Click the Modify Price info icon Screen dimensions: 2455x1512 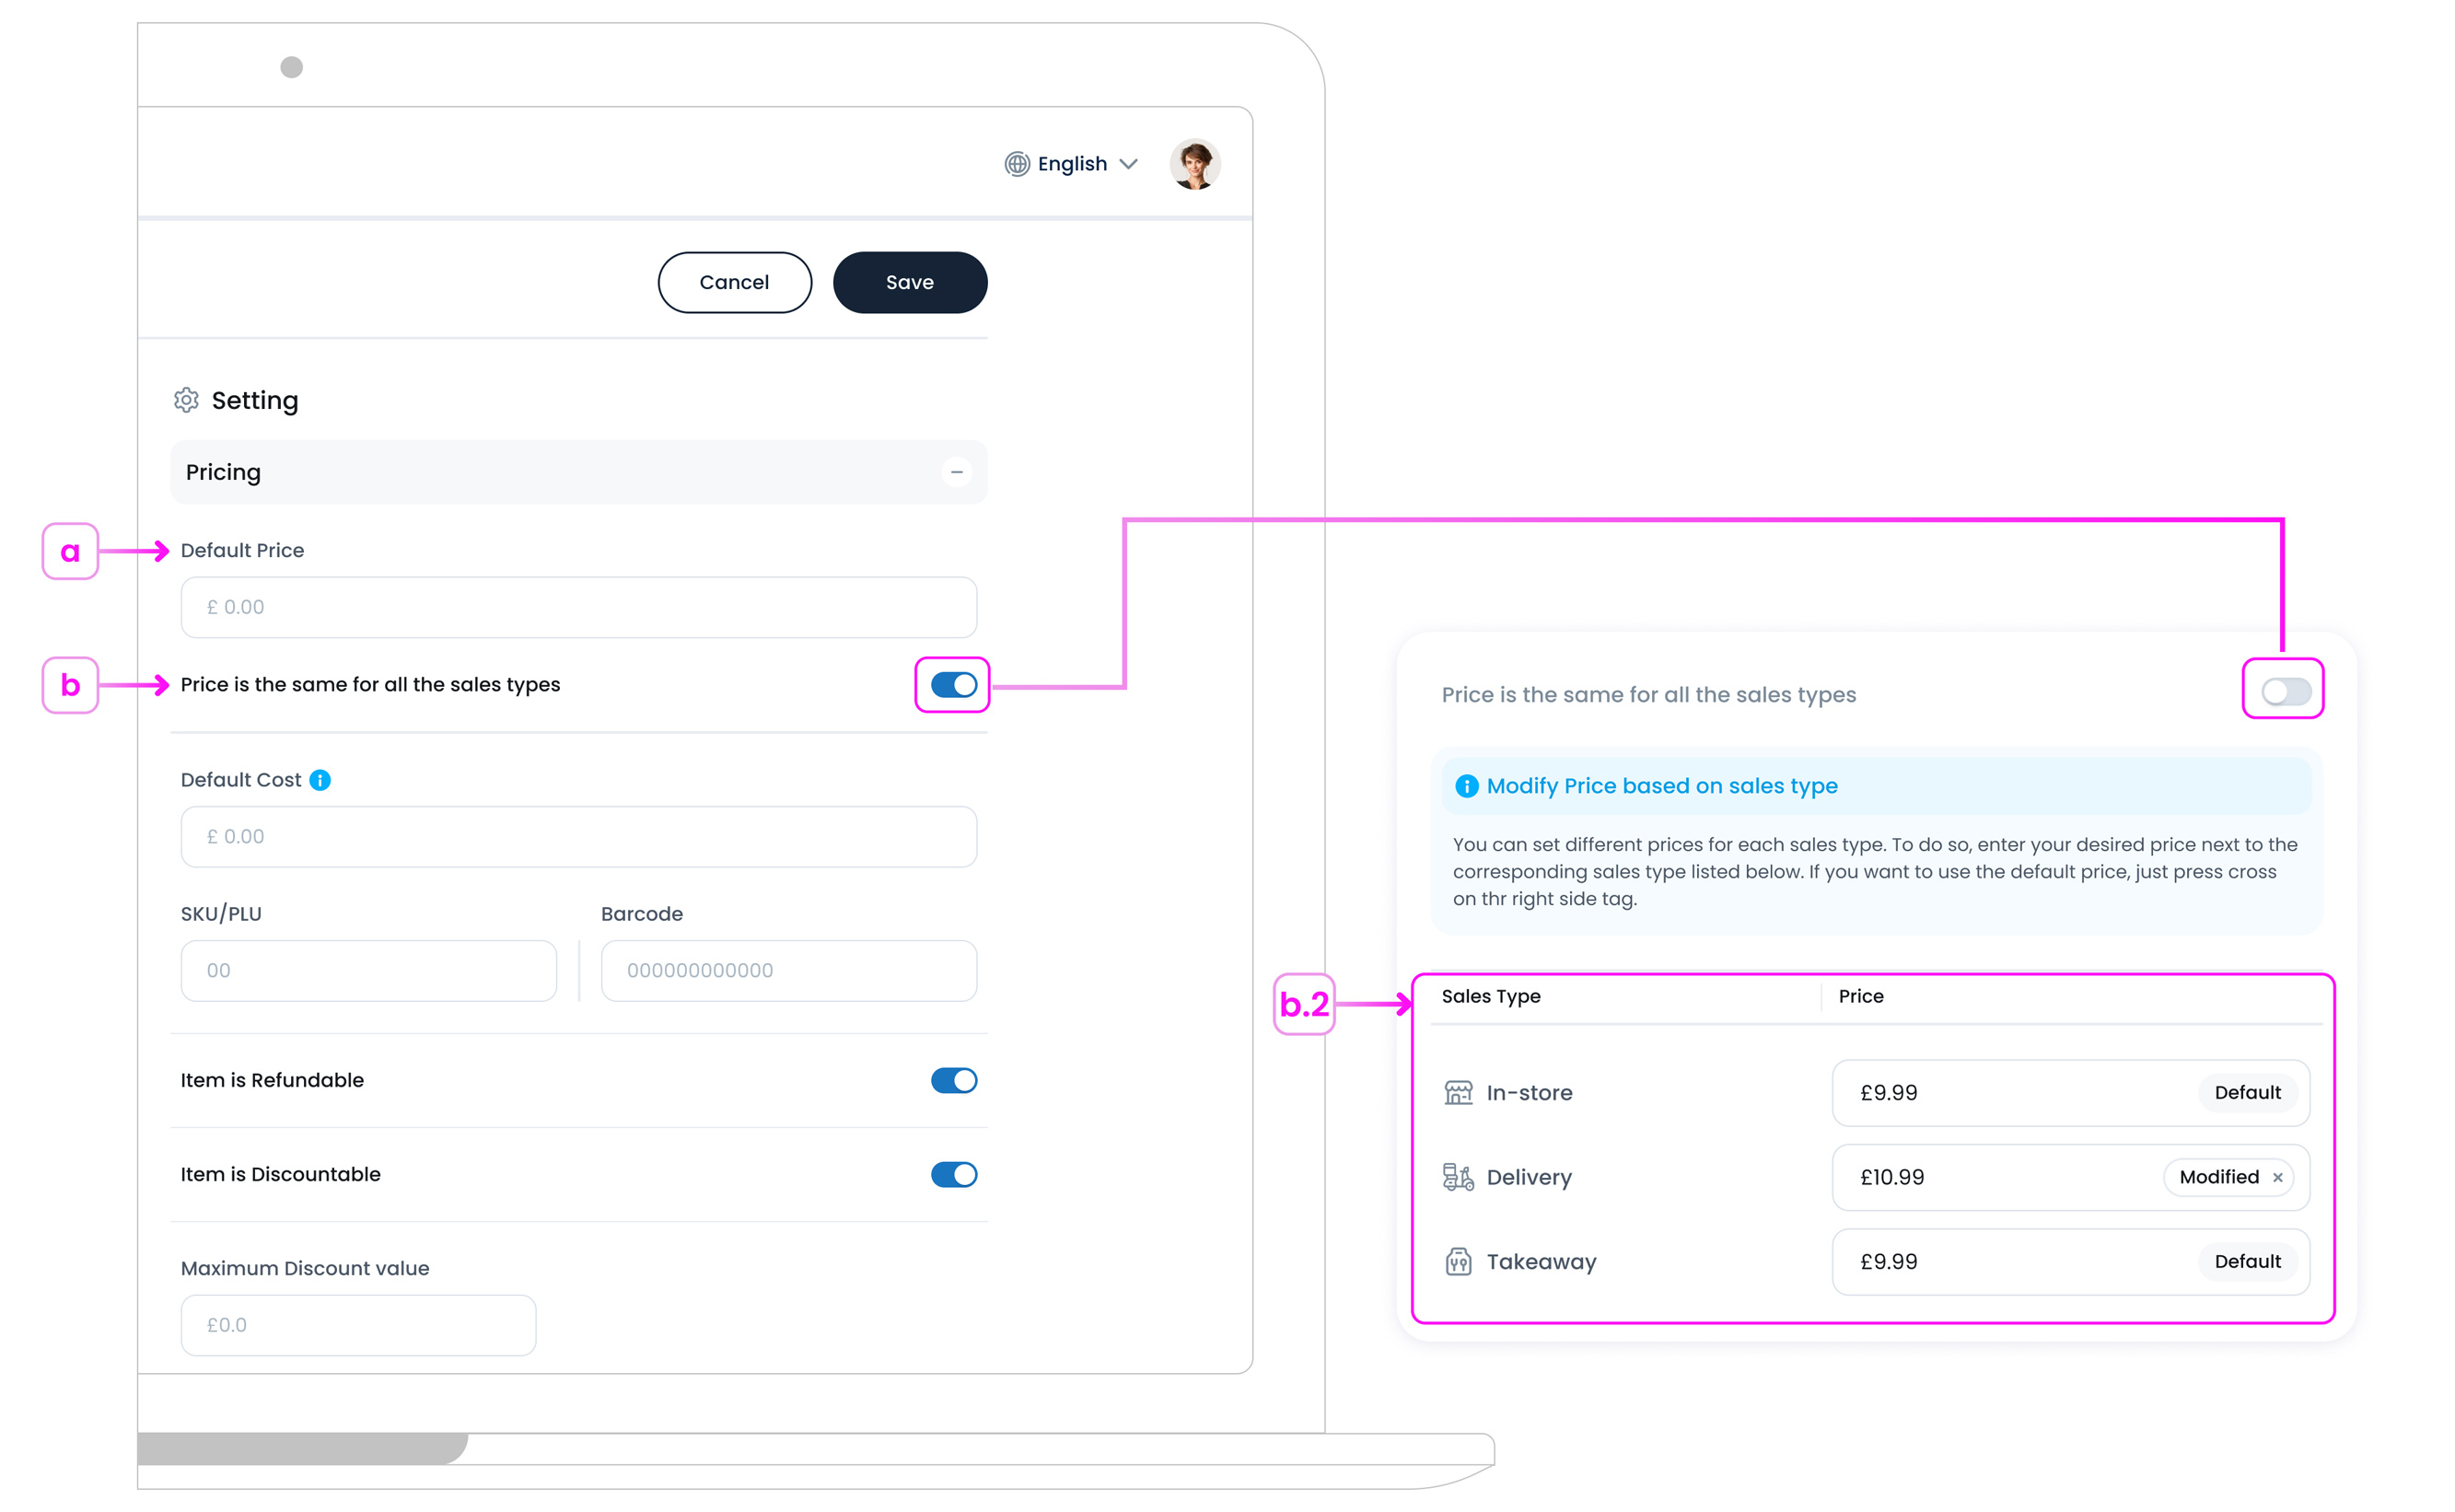pyautogui.click(x=1466, y=786)
